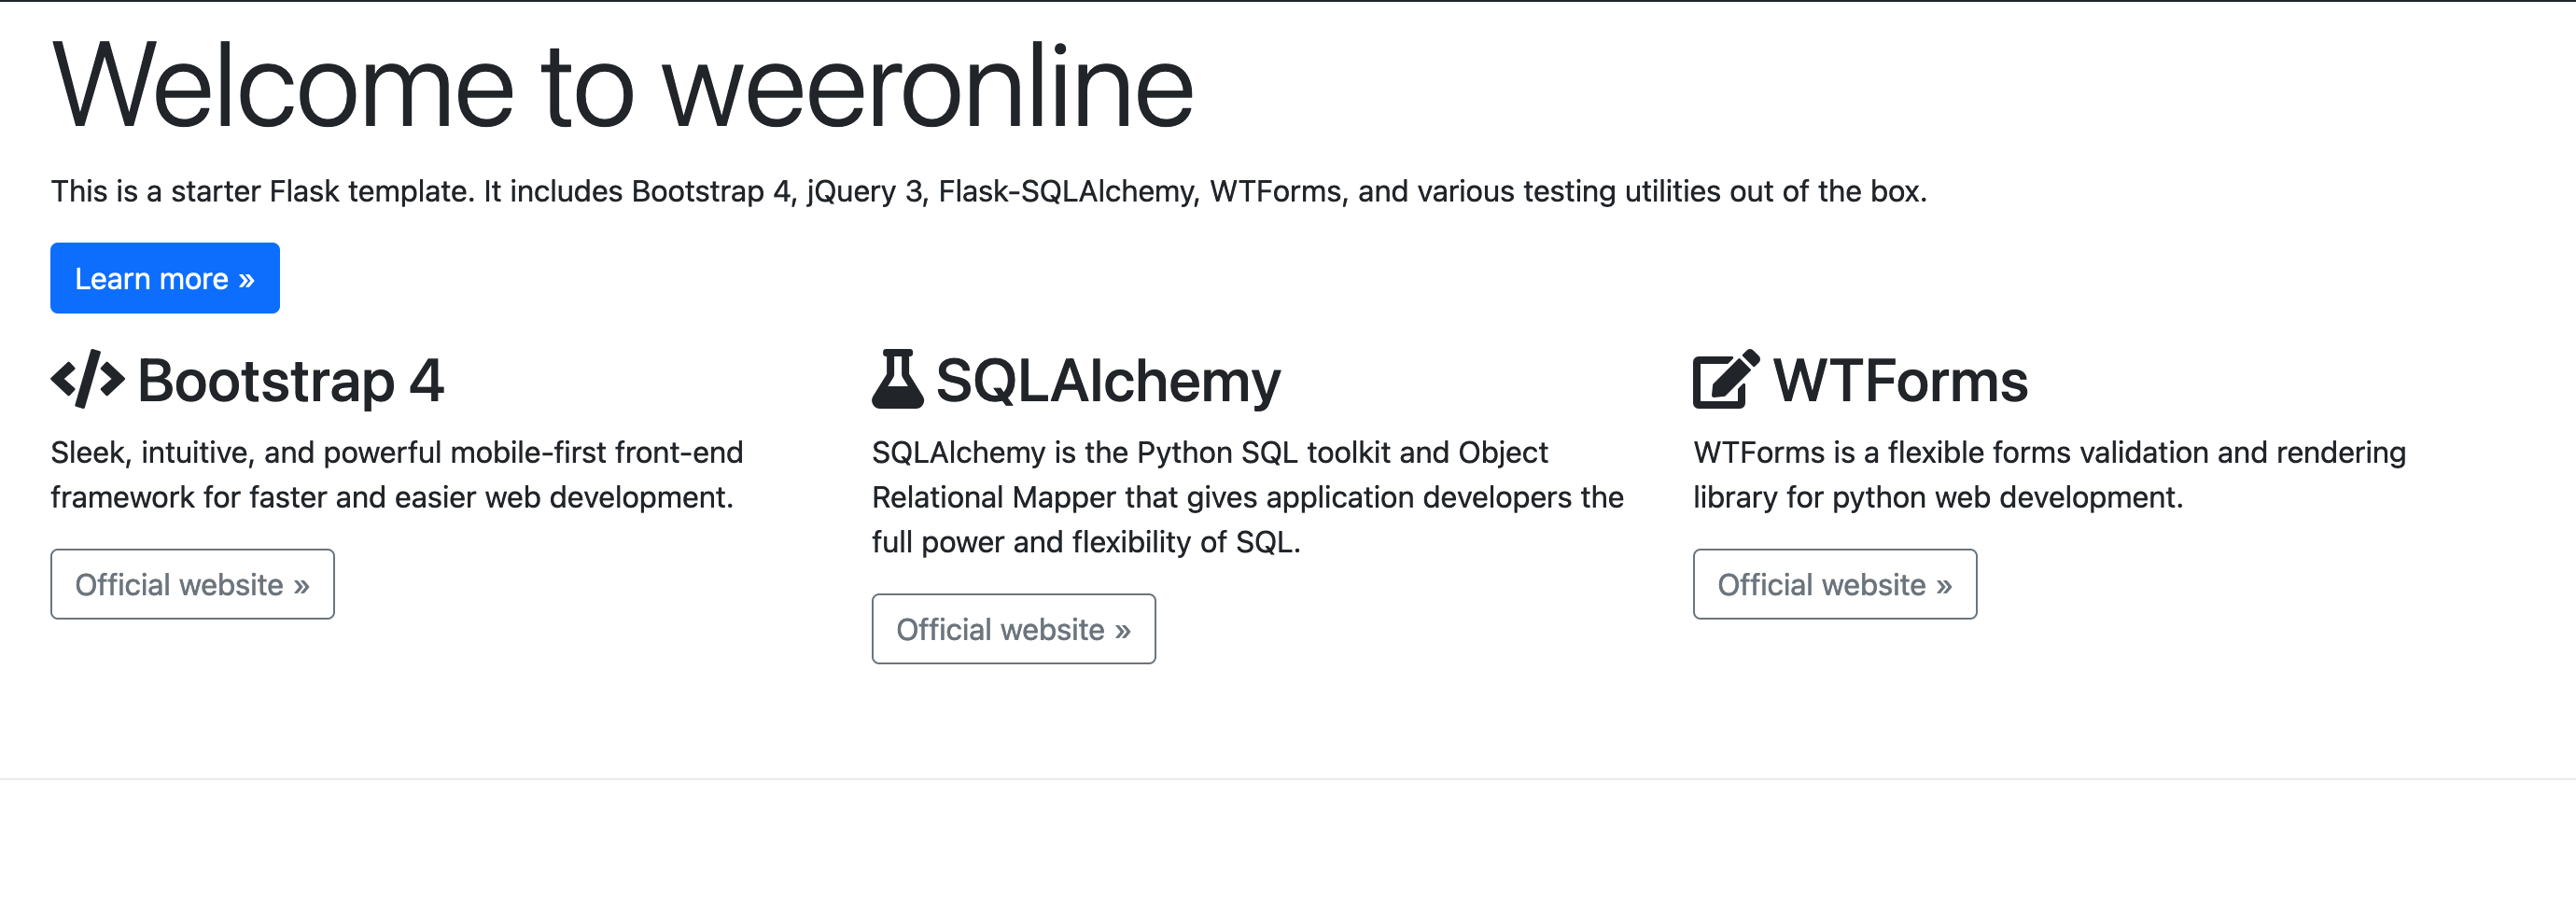
Task: Click "starter Flask template" in the intro text
Action: 322,191
